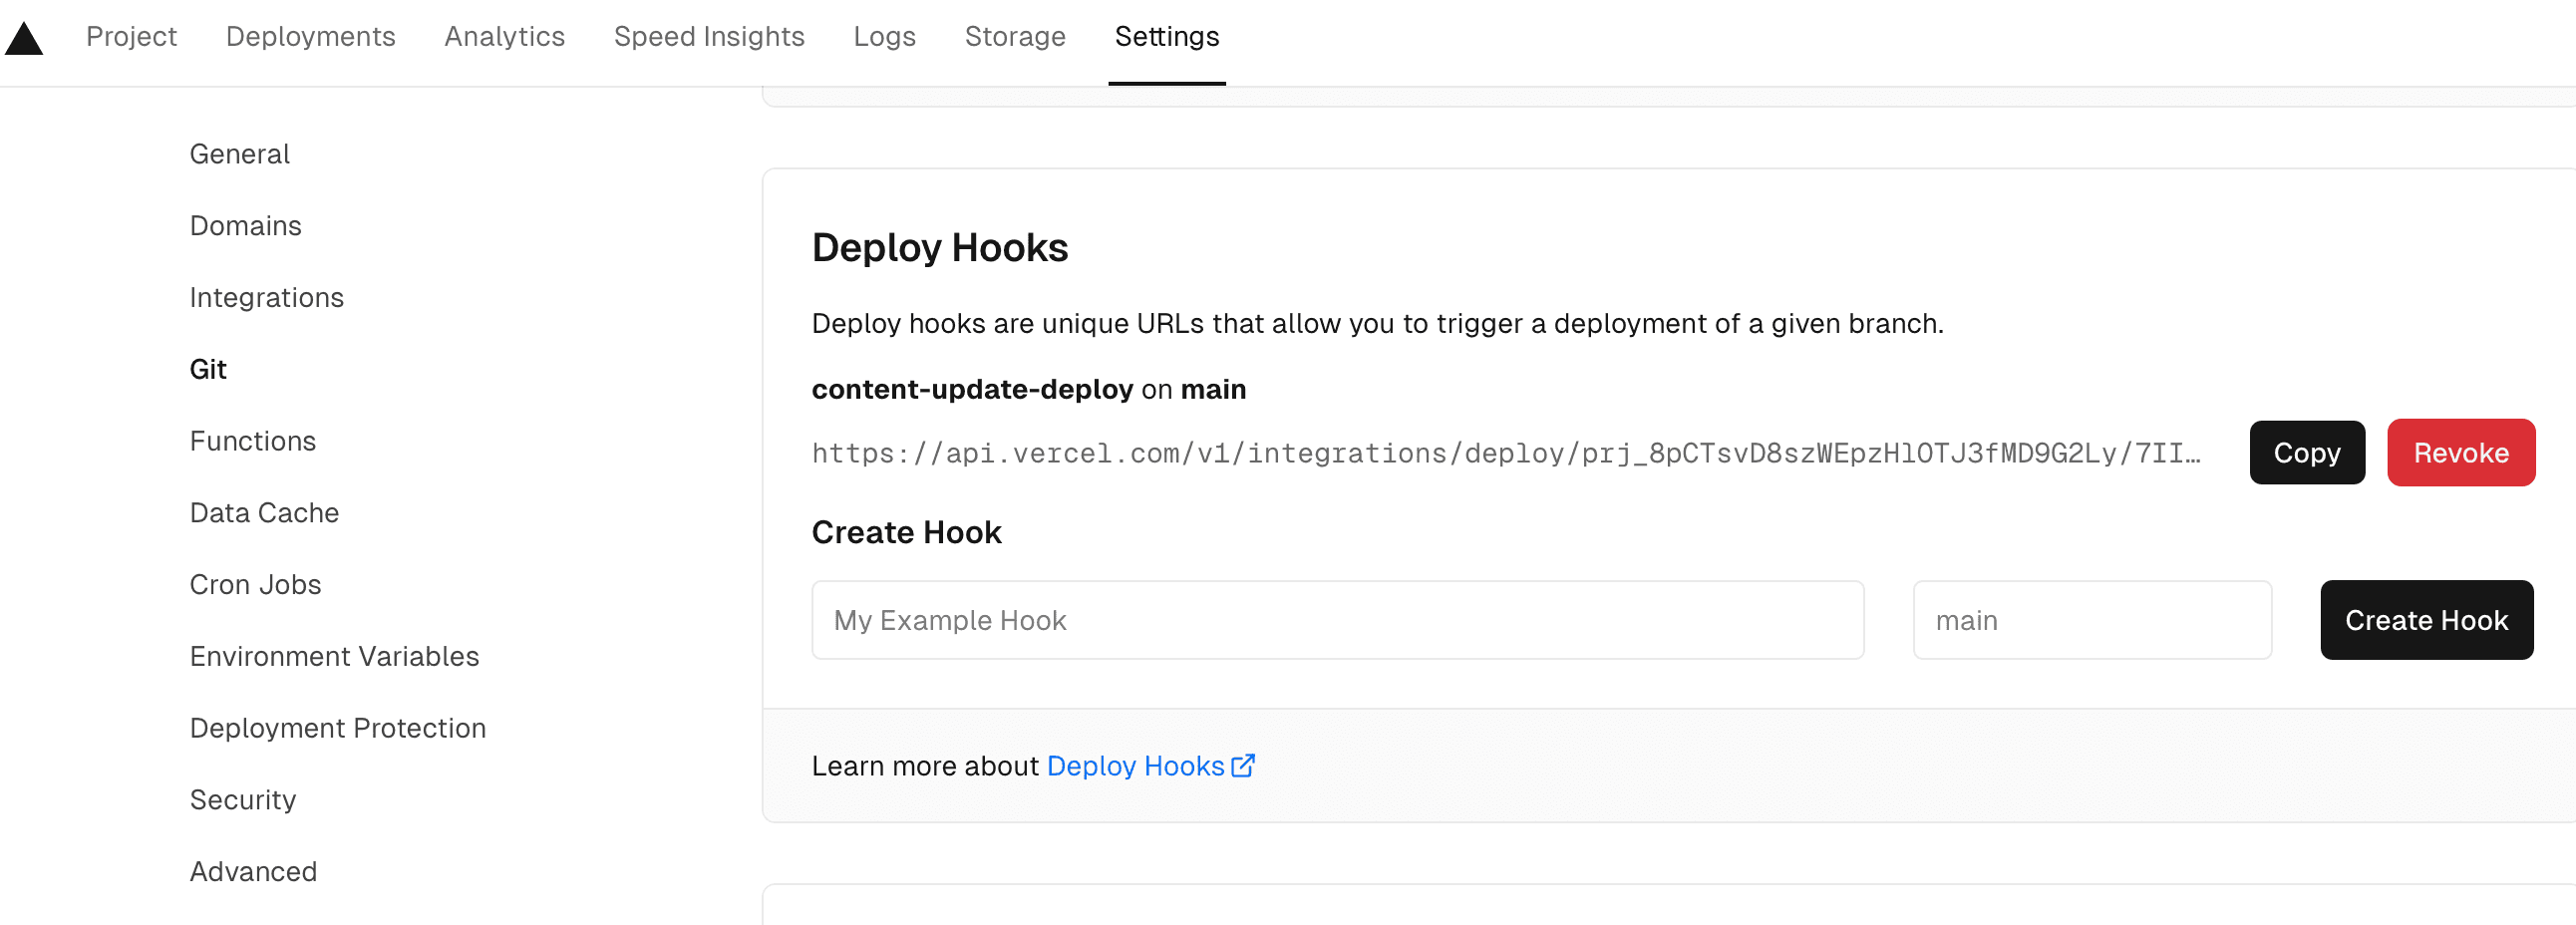Select General in settings sidebar
Image resolution: width=2576 pixels, height=925 pixels.
tap(239, 154)
